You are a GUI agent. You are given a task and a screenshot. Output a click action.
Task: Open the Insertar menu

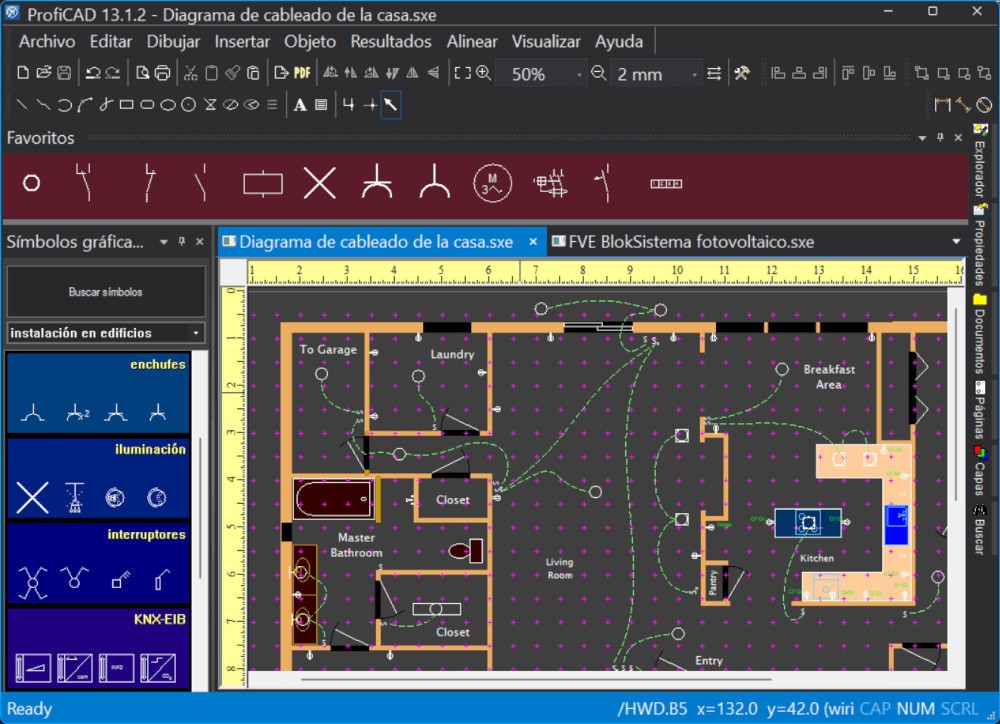pyautogui.click(x=242, y=41)
